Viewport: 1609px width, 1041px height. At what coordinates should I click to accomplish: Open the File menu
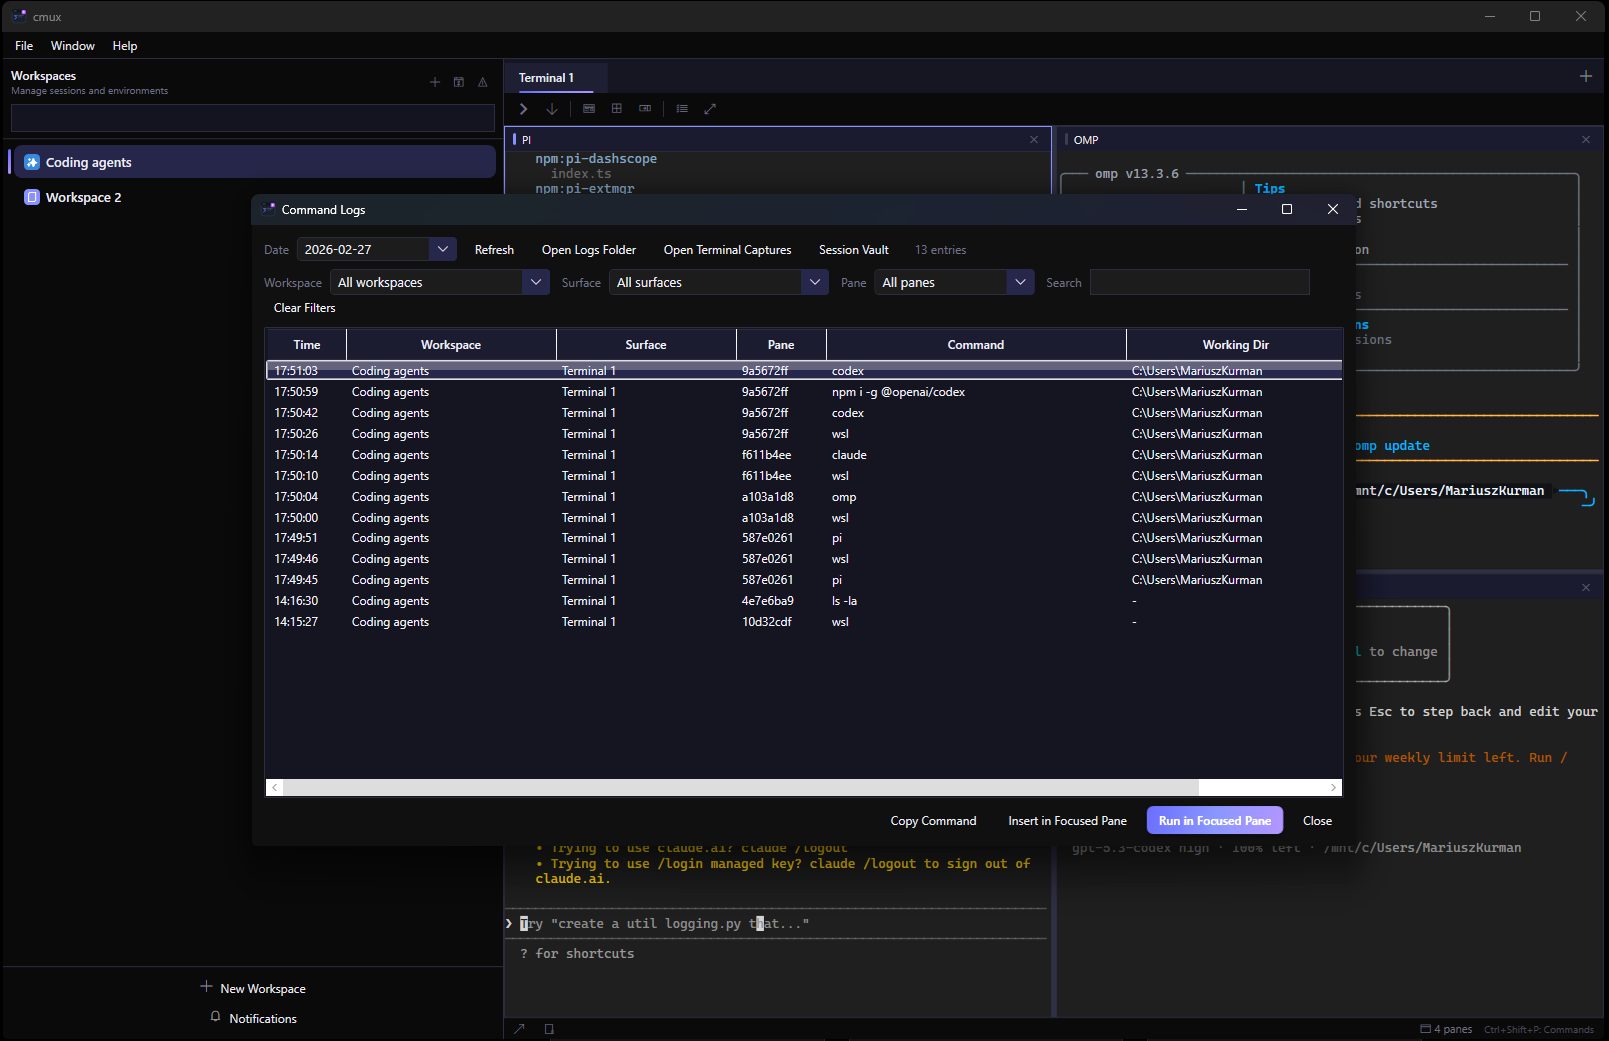pos(24,46)
